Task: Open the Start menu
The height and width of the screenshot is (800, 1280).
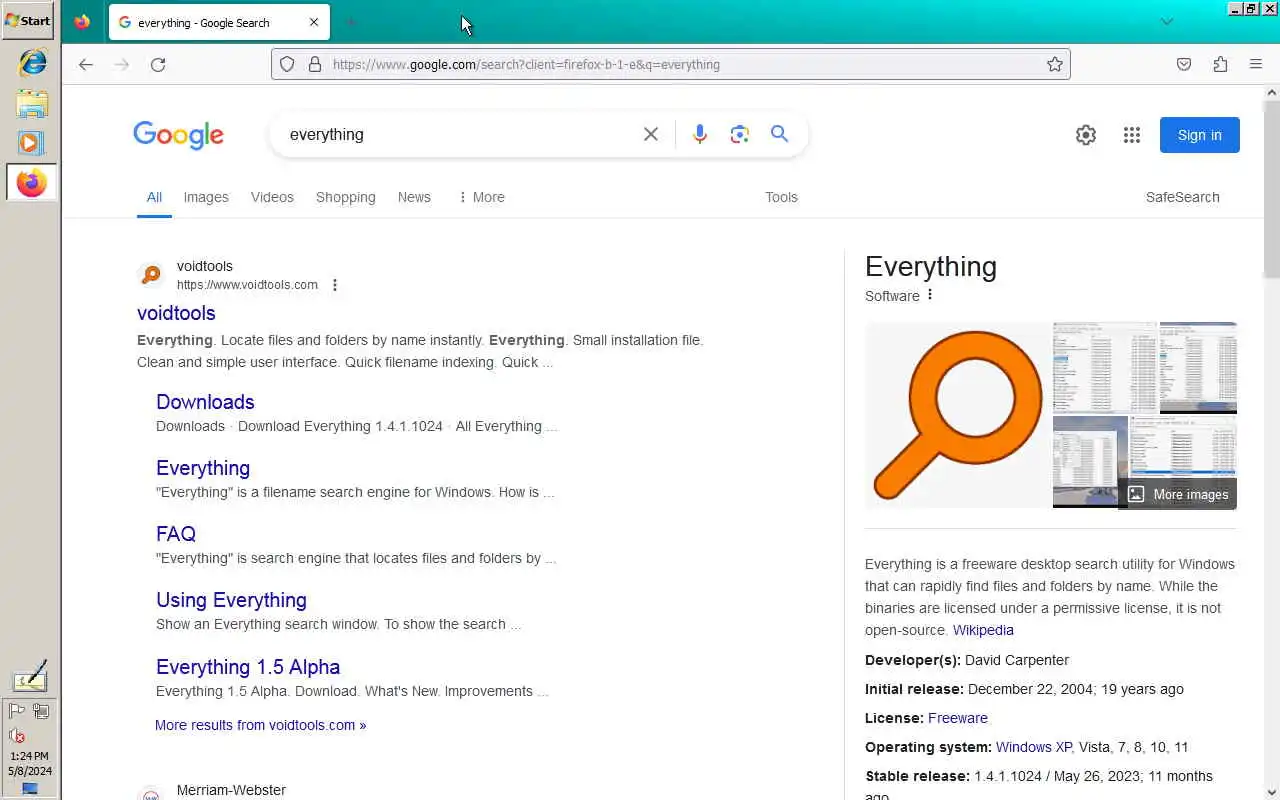Action: pyautogui.click(x=28, y=20)
